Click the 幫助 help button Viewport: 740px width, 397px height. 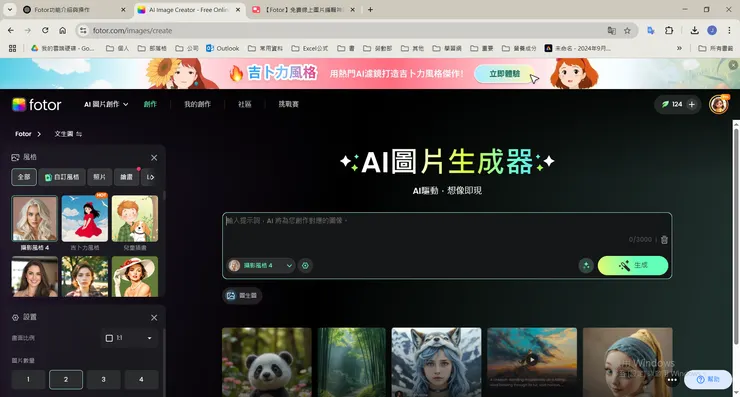click(708, 380)
